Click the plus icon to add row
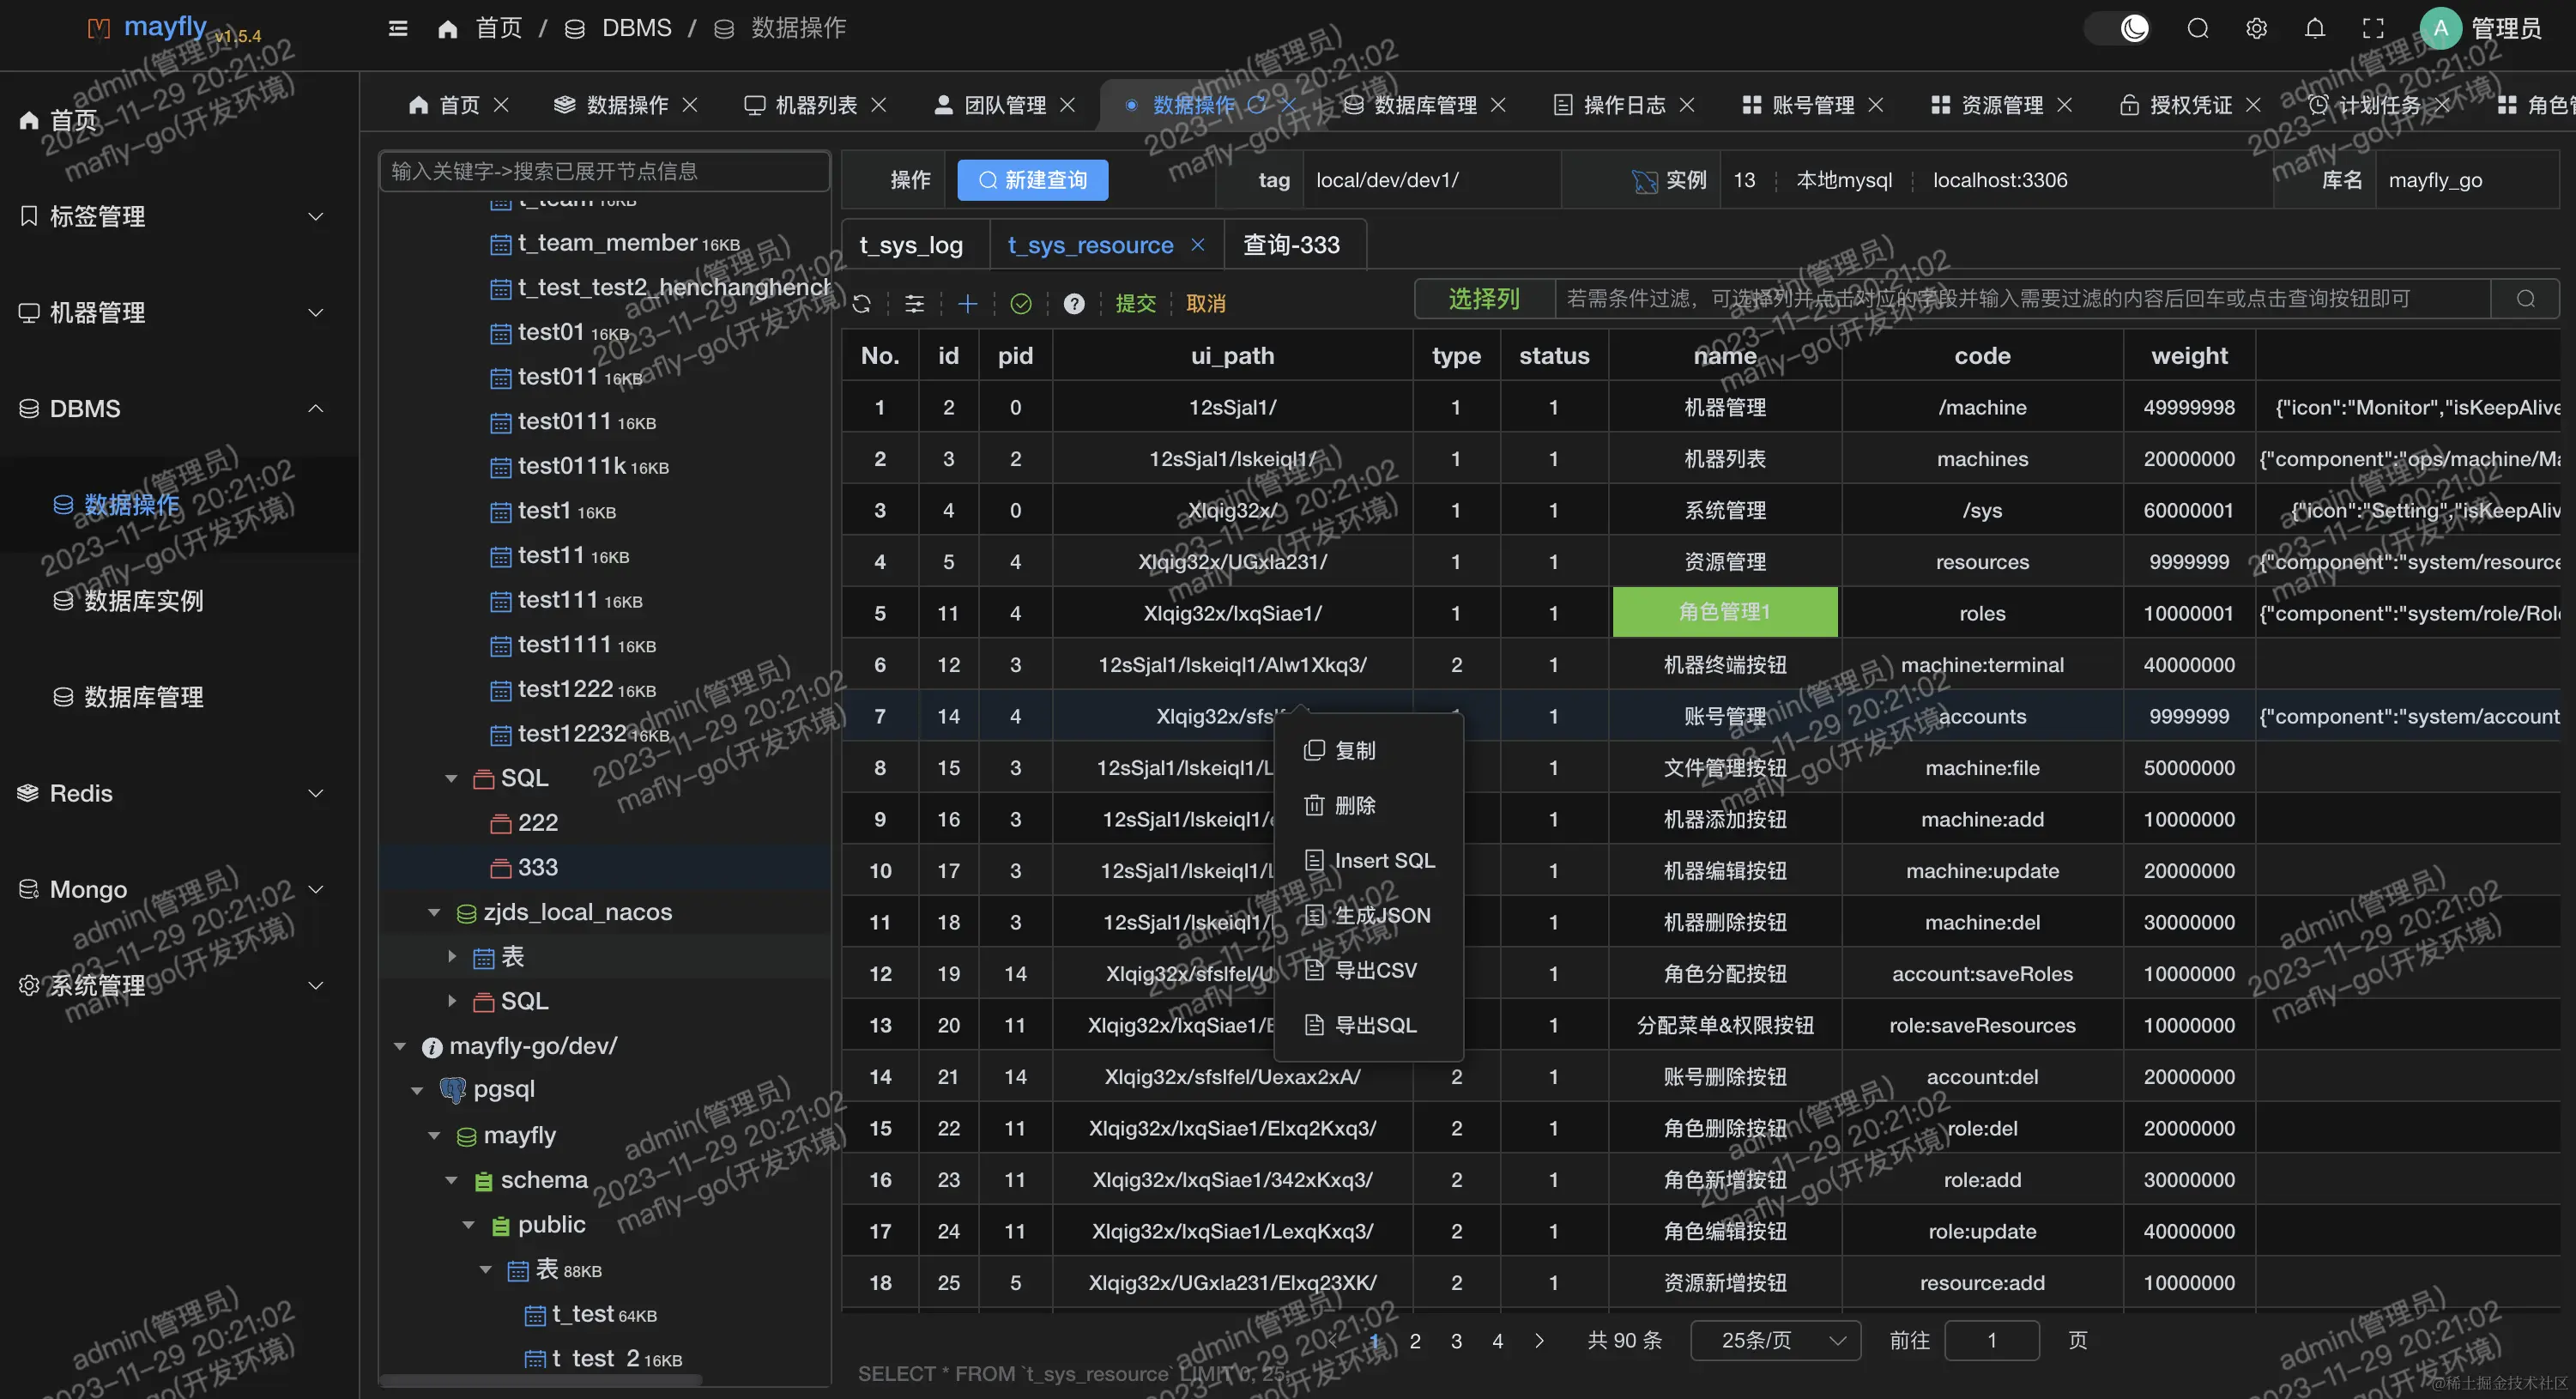The image size is (2576, 1399). coord(967,303)
